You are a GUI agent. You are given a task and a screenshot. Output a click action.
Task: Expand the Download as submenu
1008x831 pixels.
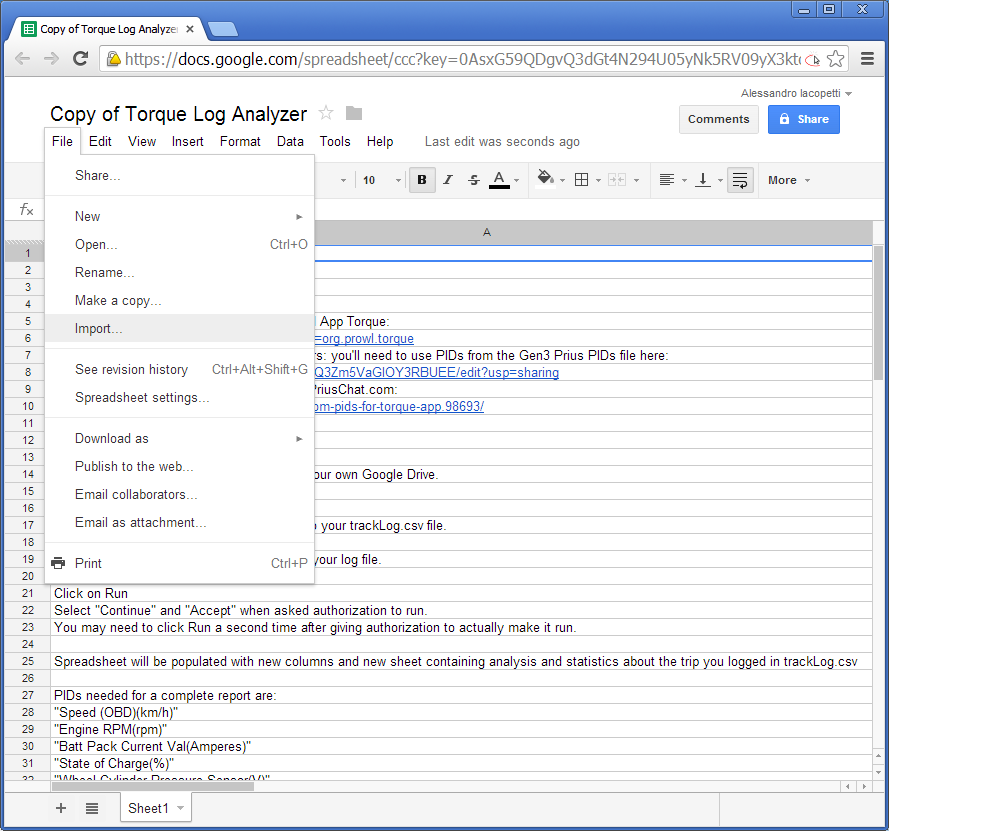pyautogui.click(x=111, y=438)
